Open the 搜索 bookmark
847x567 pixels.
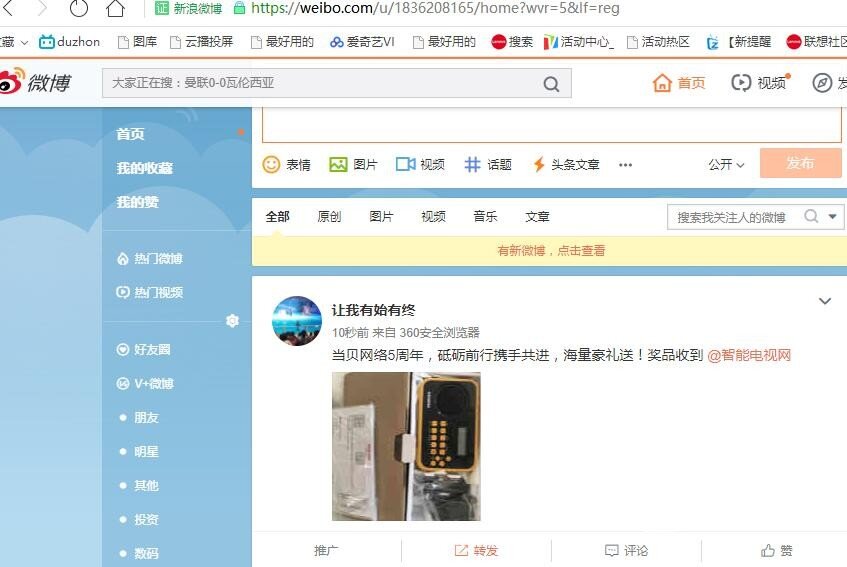(x=512, y=42)
